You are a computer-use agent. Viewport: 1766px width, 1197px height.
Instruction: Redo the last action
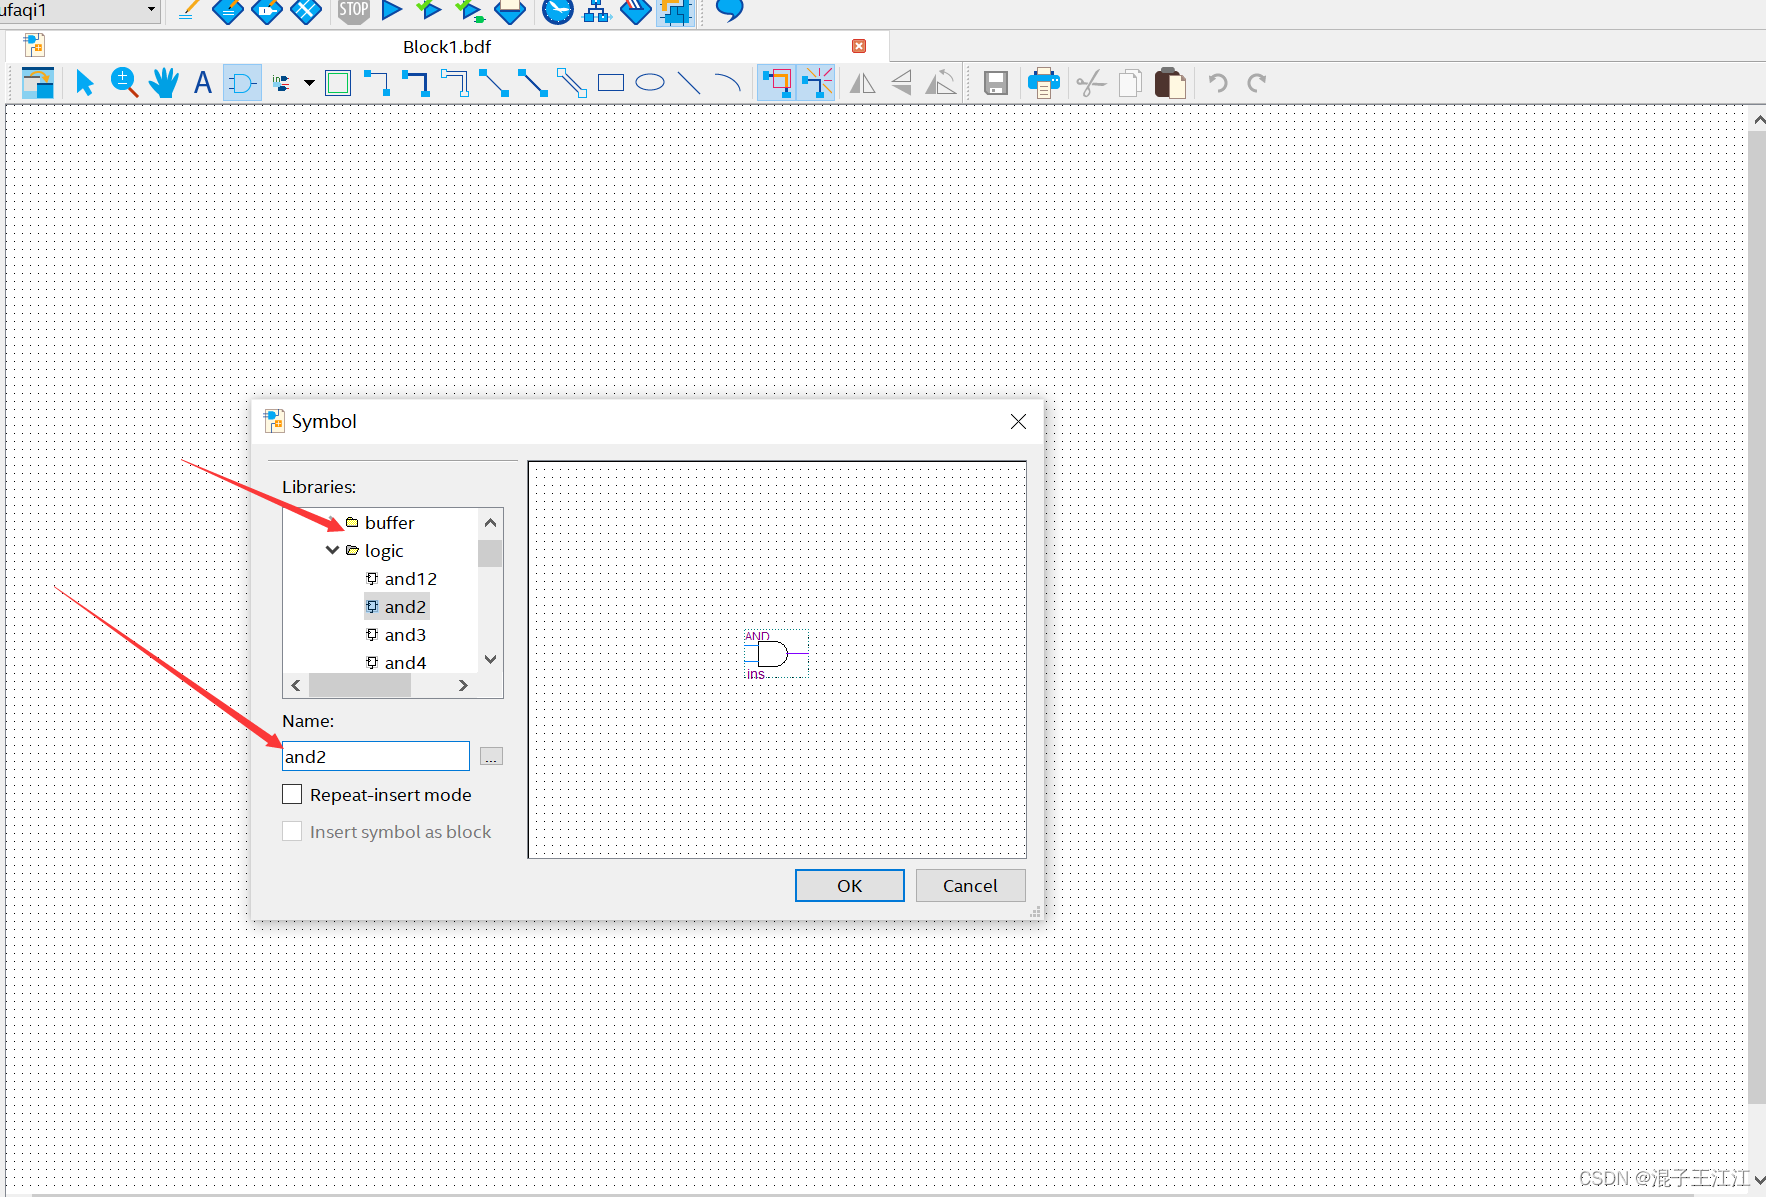coord(1257,83)
